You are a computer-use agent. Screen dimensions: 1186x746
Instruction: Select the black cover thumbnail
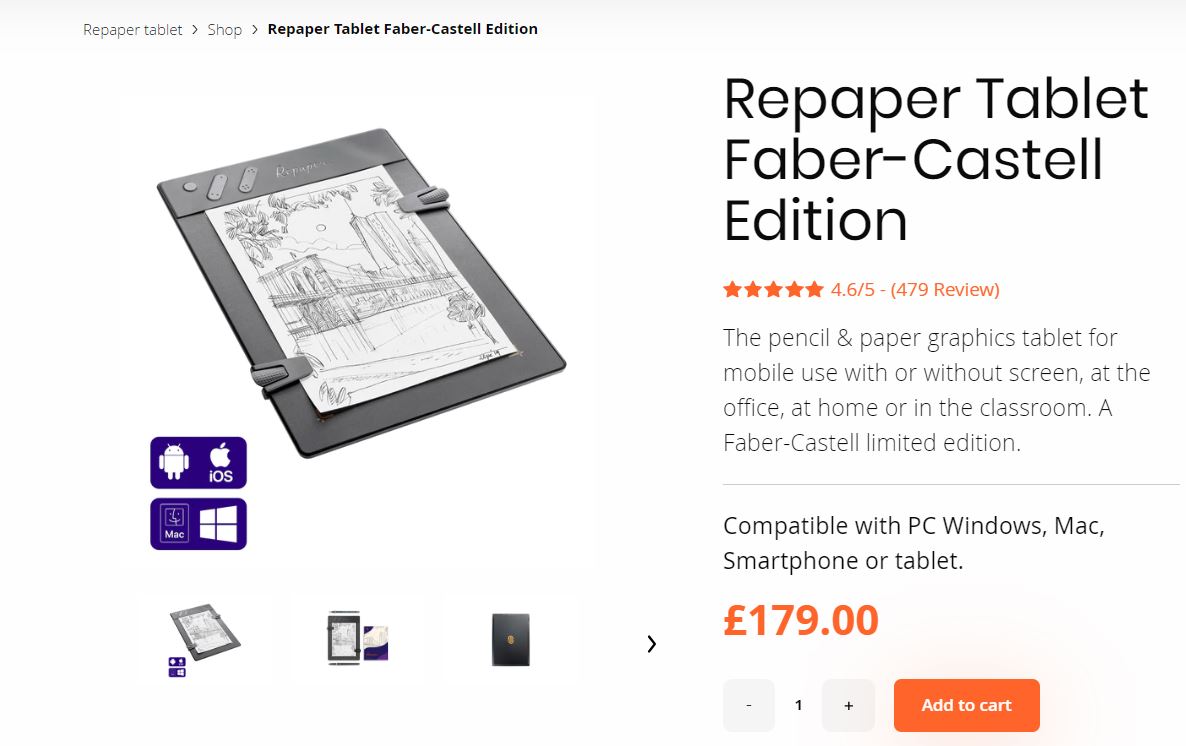[x=511, y=639]
